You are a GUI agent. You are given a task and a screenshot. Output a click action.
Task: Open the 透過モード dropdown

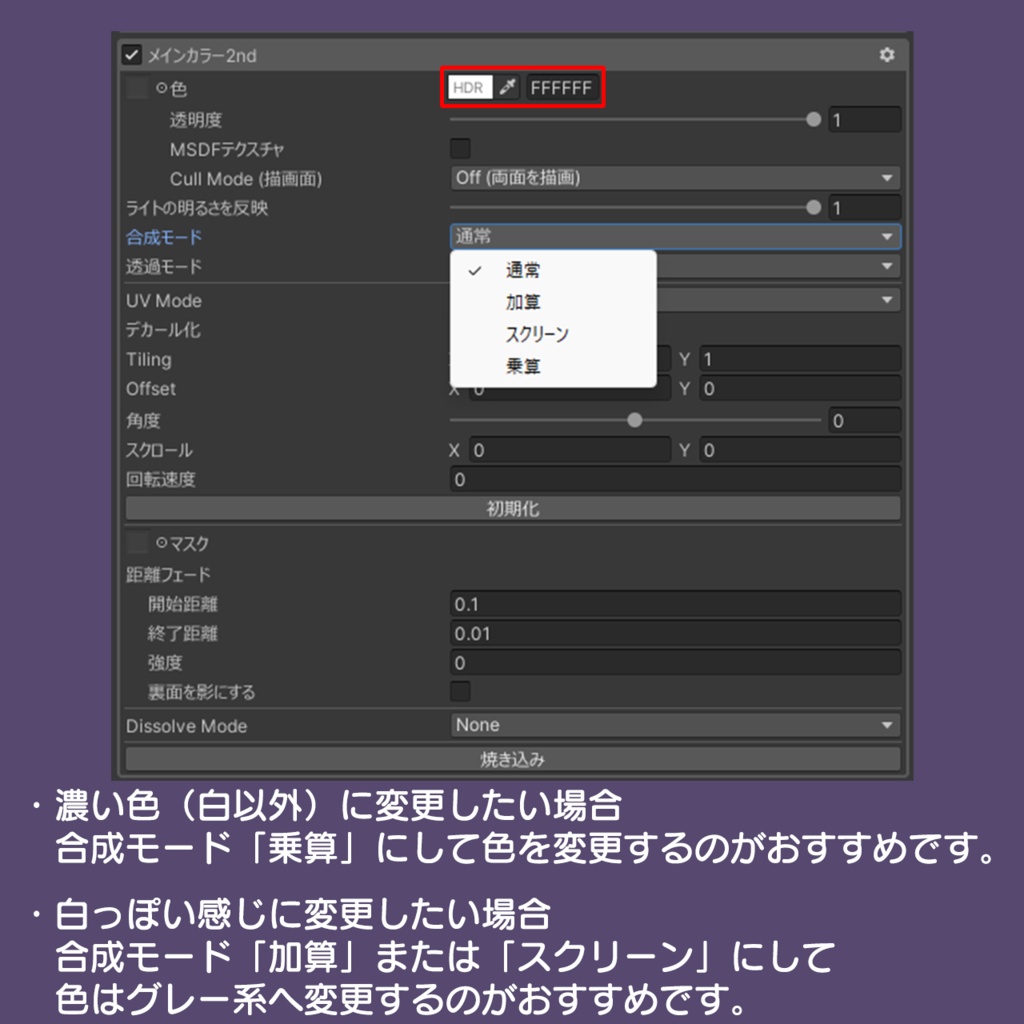pos(790,268)
